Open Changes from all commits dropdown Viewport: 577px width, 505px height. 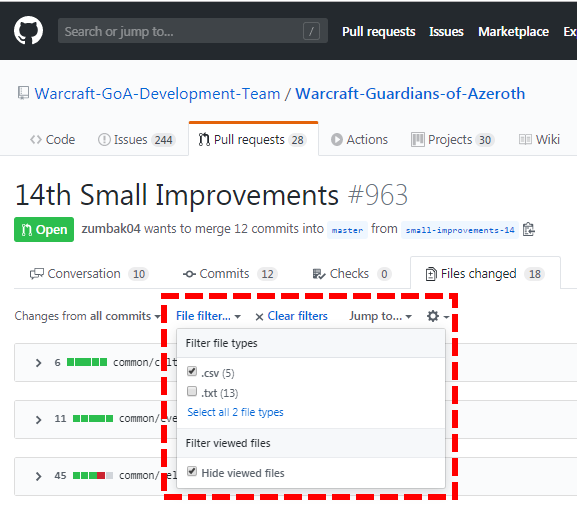click(x=88, y=316)
